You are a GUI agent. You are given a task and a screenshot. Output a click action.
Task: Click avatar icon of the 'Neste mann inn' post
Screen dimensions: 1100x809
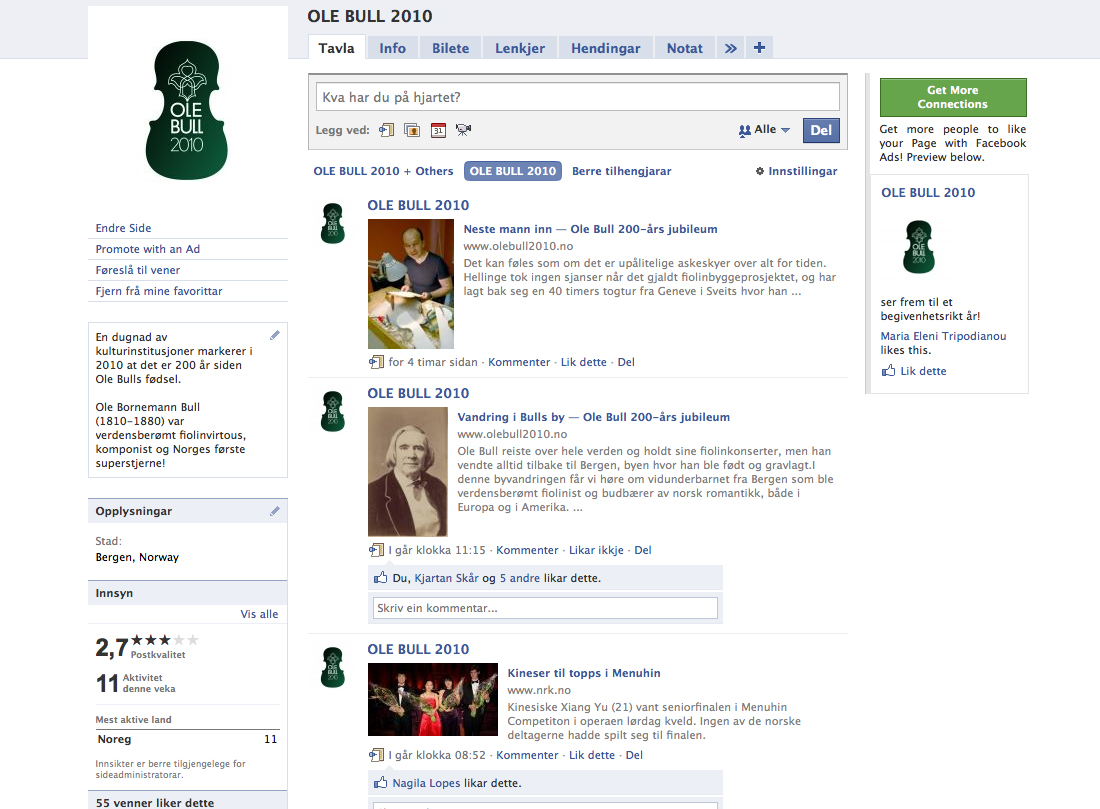pyautogui.click(x=333, y=223)
